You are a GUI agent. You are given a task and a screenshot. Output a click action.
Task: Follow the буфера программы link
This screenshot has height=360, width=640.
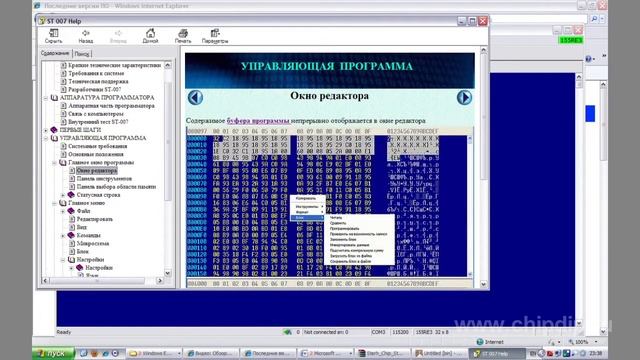pyautogui.click(x=258, y=121)
